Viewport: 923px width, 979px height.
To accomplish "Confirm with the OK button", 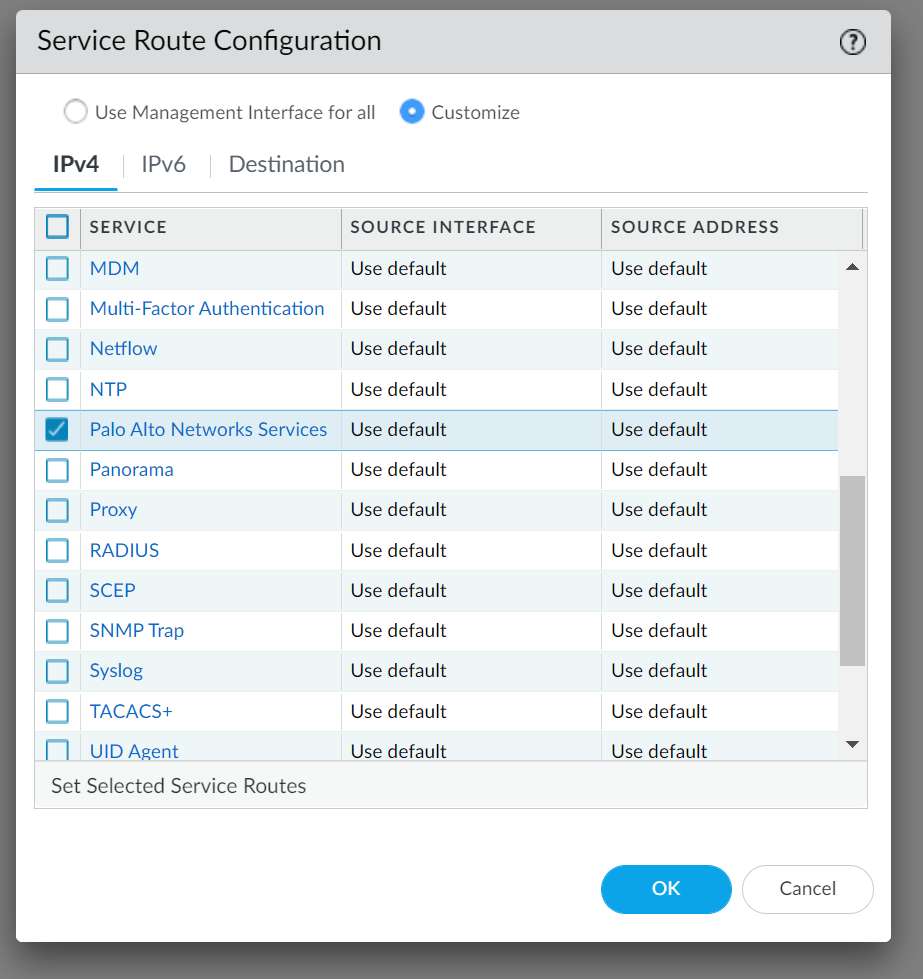I will [666, 889].
